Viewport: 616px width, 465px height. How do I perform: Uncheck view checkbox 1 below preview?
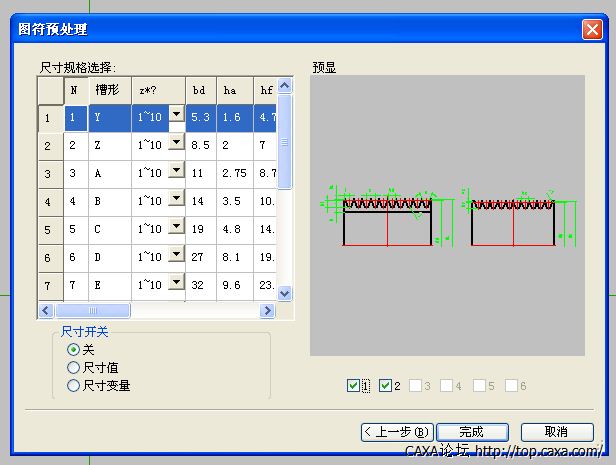coord(353,386)
